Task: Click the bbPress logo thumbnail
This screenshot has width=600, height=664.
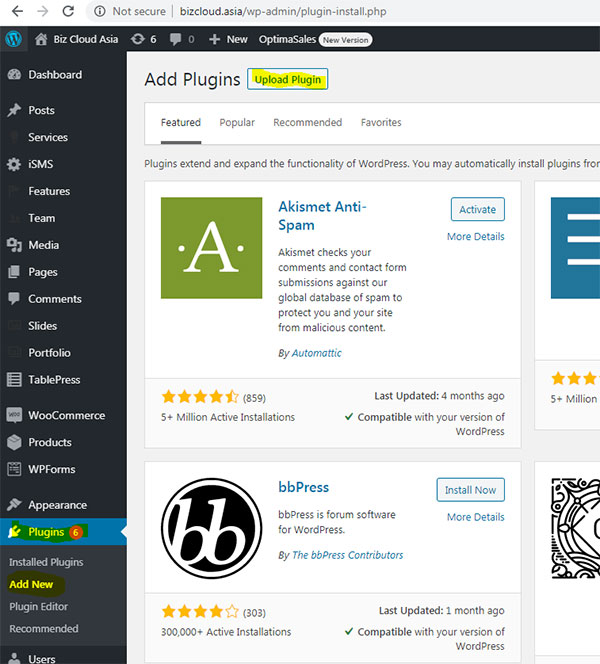Action: [211, 528]
